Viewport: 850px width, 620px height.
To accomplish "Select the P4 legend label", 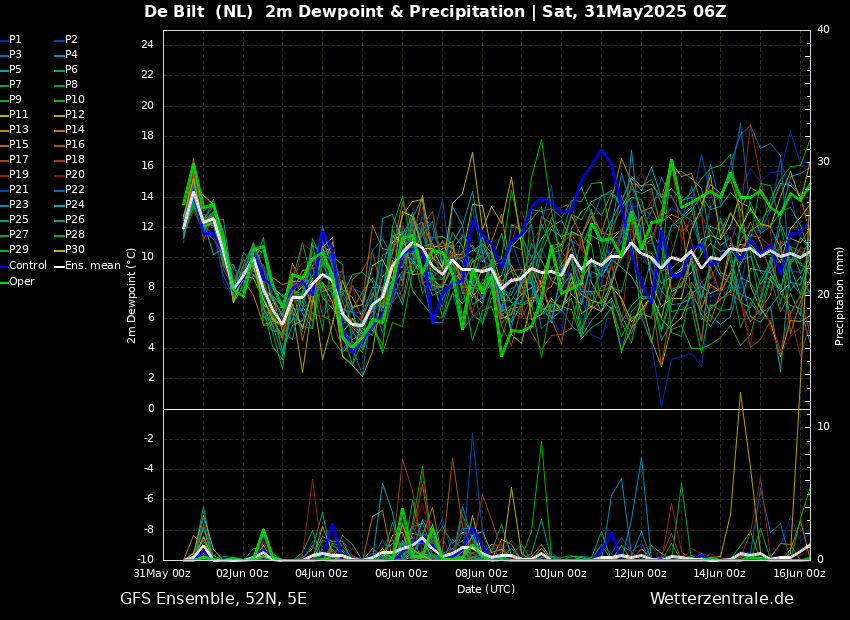I will point(67,54).
